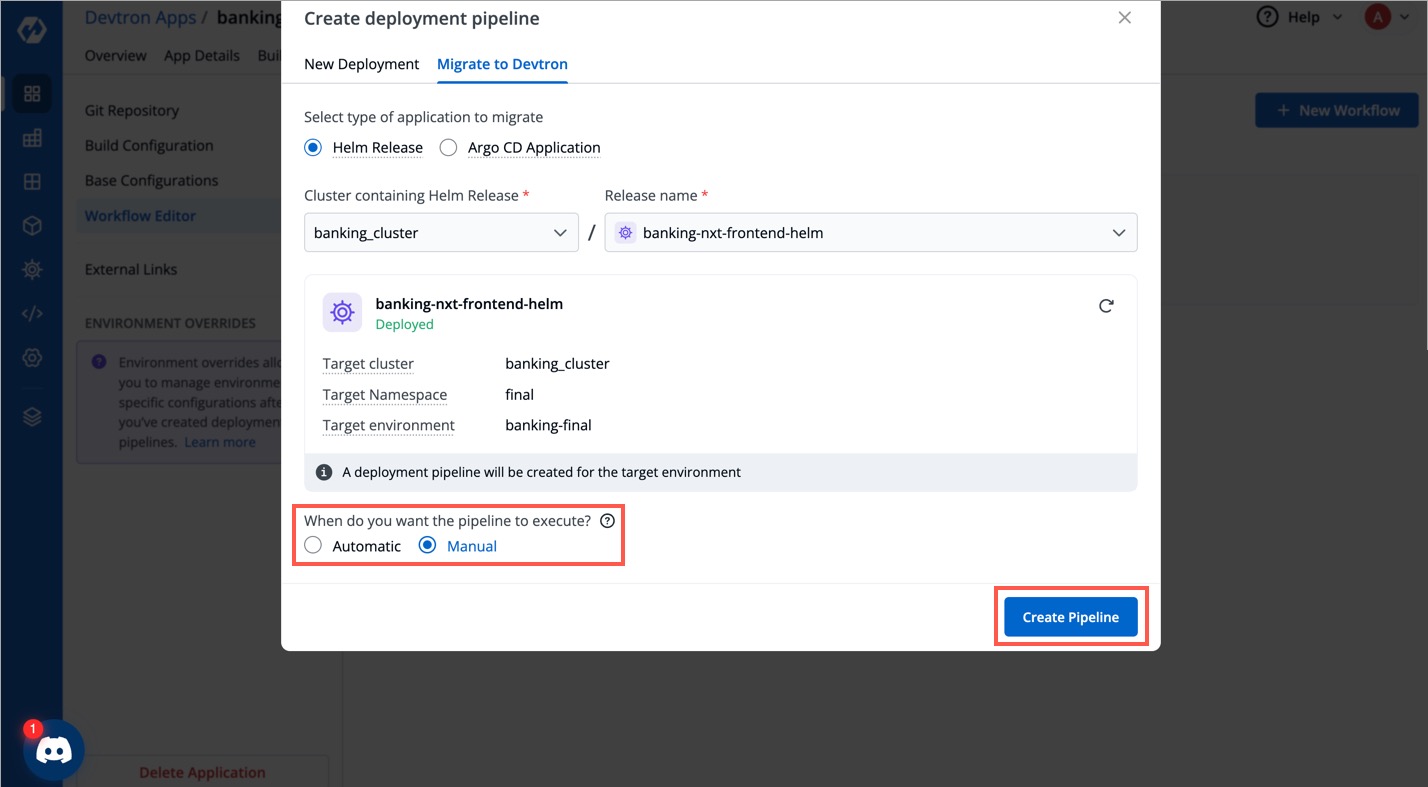Click the Create Pipeline button
This screenshot has width=1428, height=787.
(x=1070, y=617)
